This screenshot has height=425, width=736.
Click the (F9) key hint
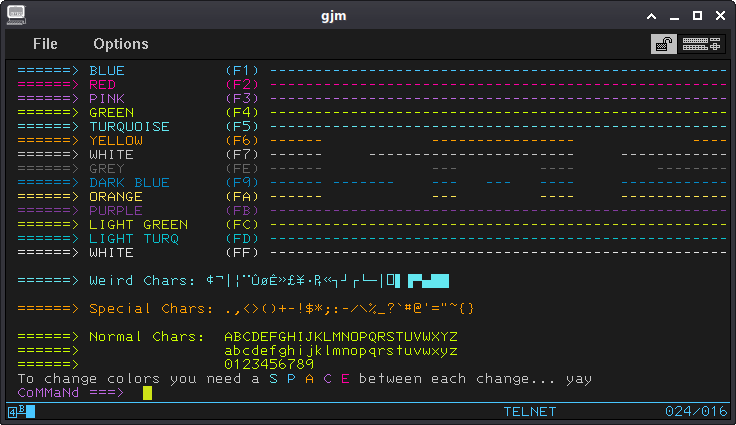click(242, 183)
